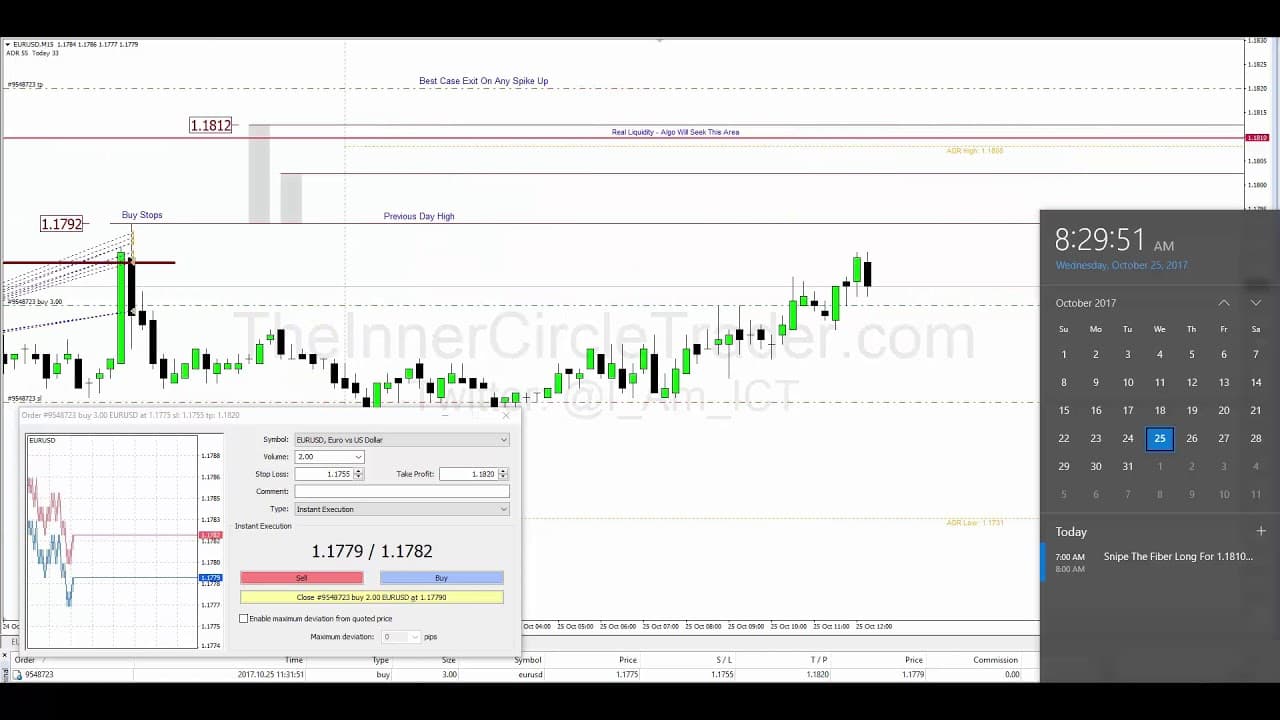Click yellow Close #9548723 buy 2.00 button
Screen dimensions: 1280x720
coord(372,597)
